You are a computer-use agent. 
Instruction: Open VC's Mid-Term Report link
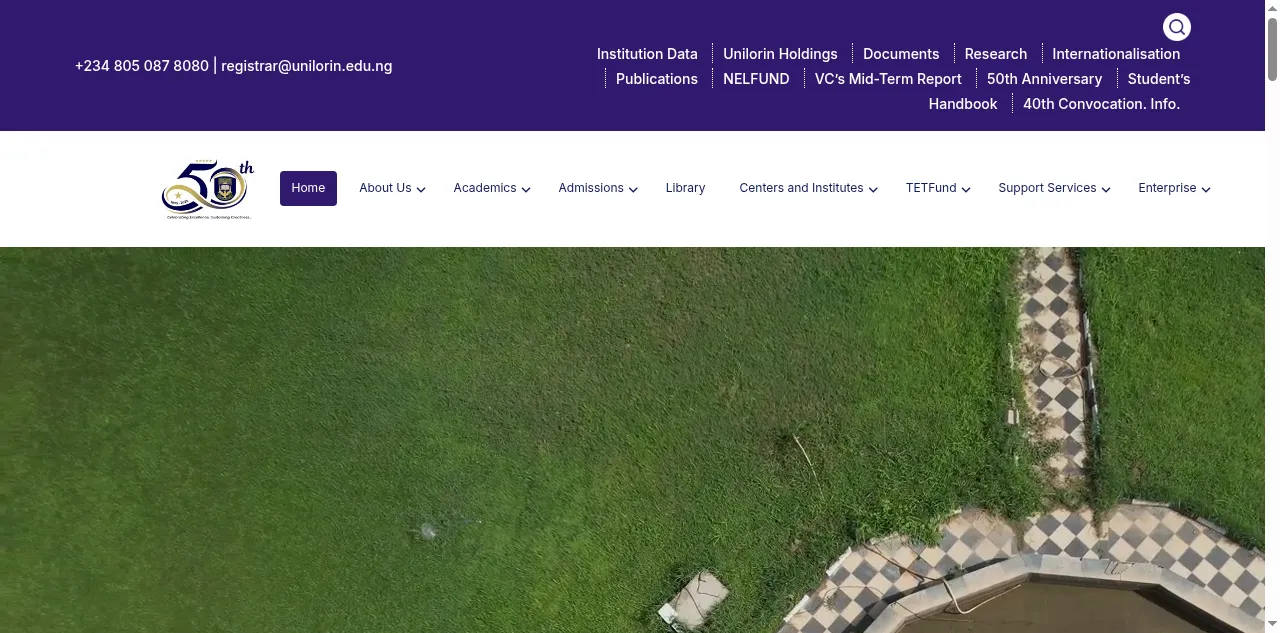pos(888,79)
